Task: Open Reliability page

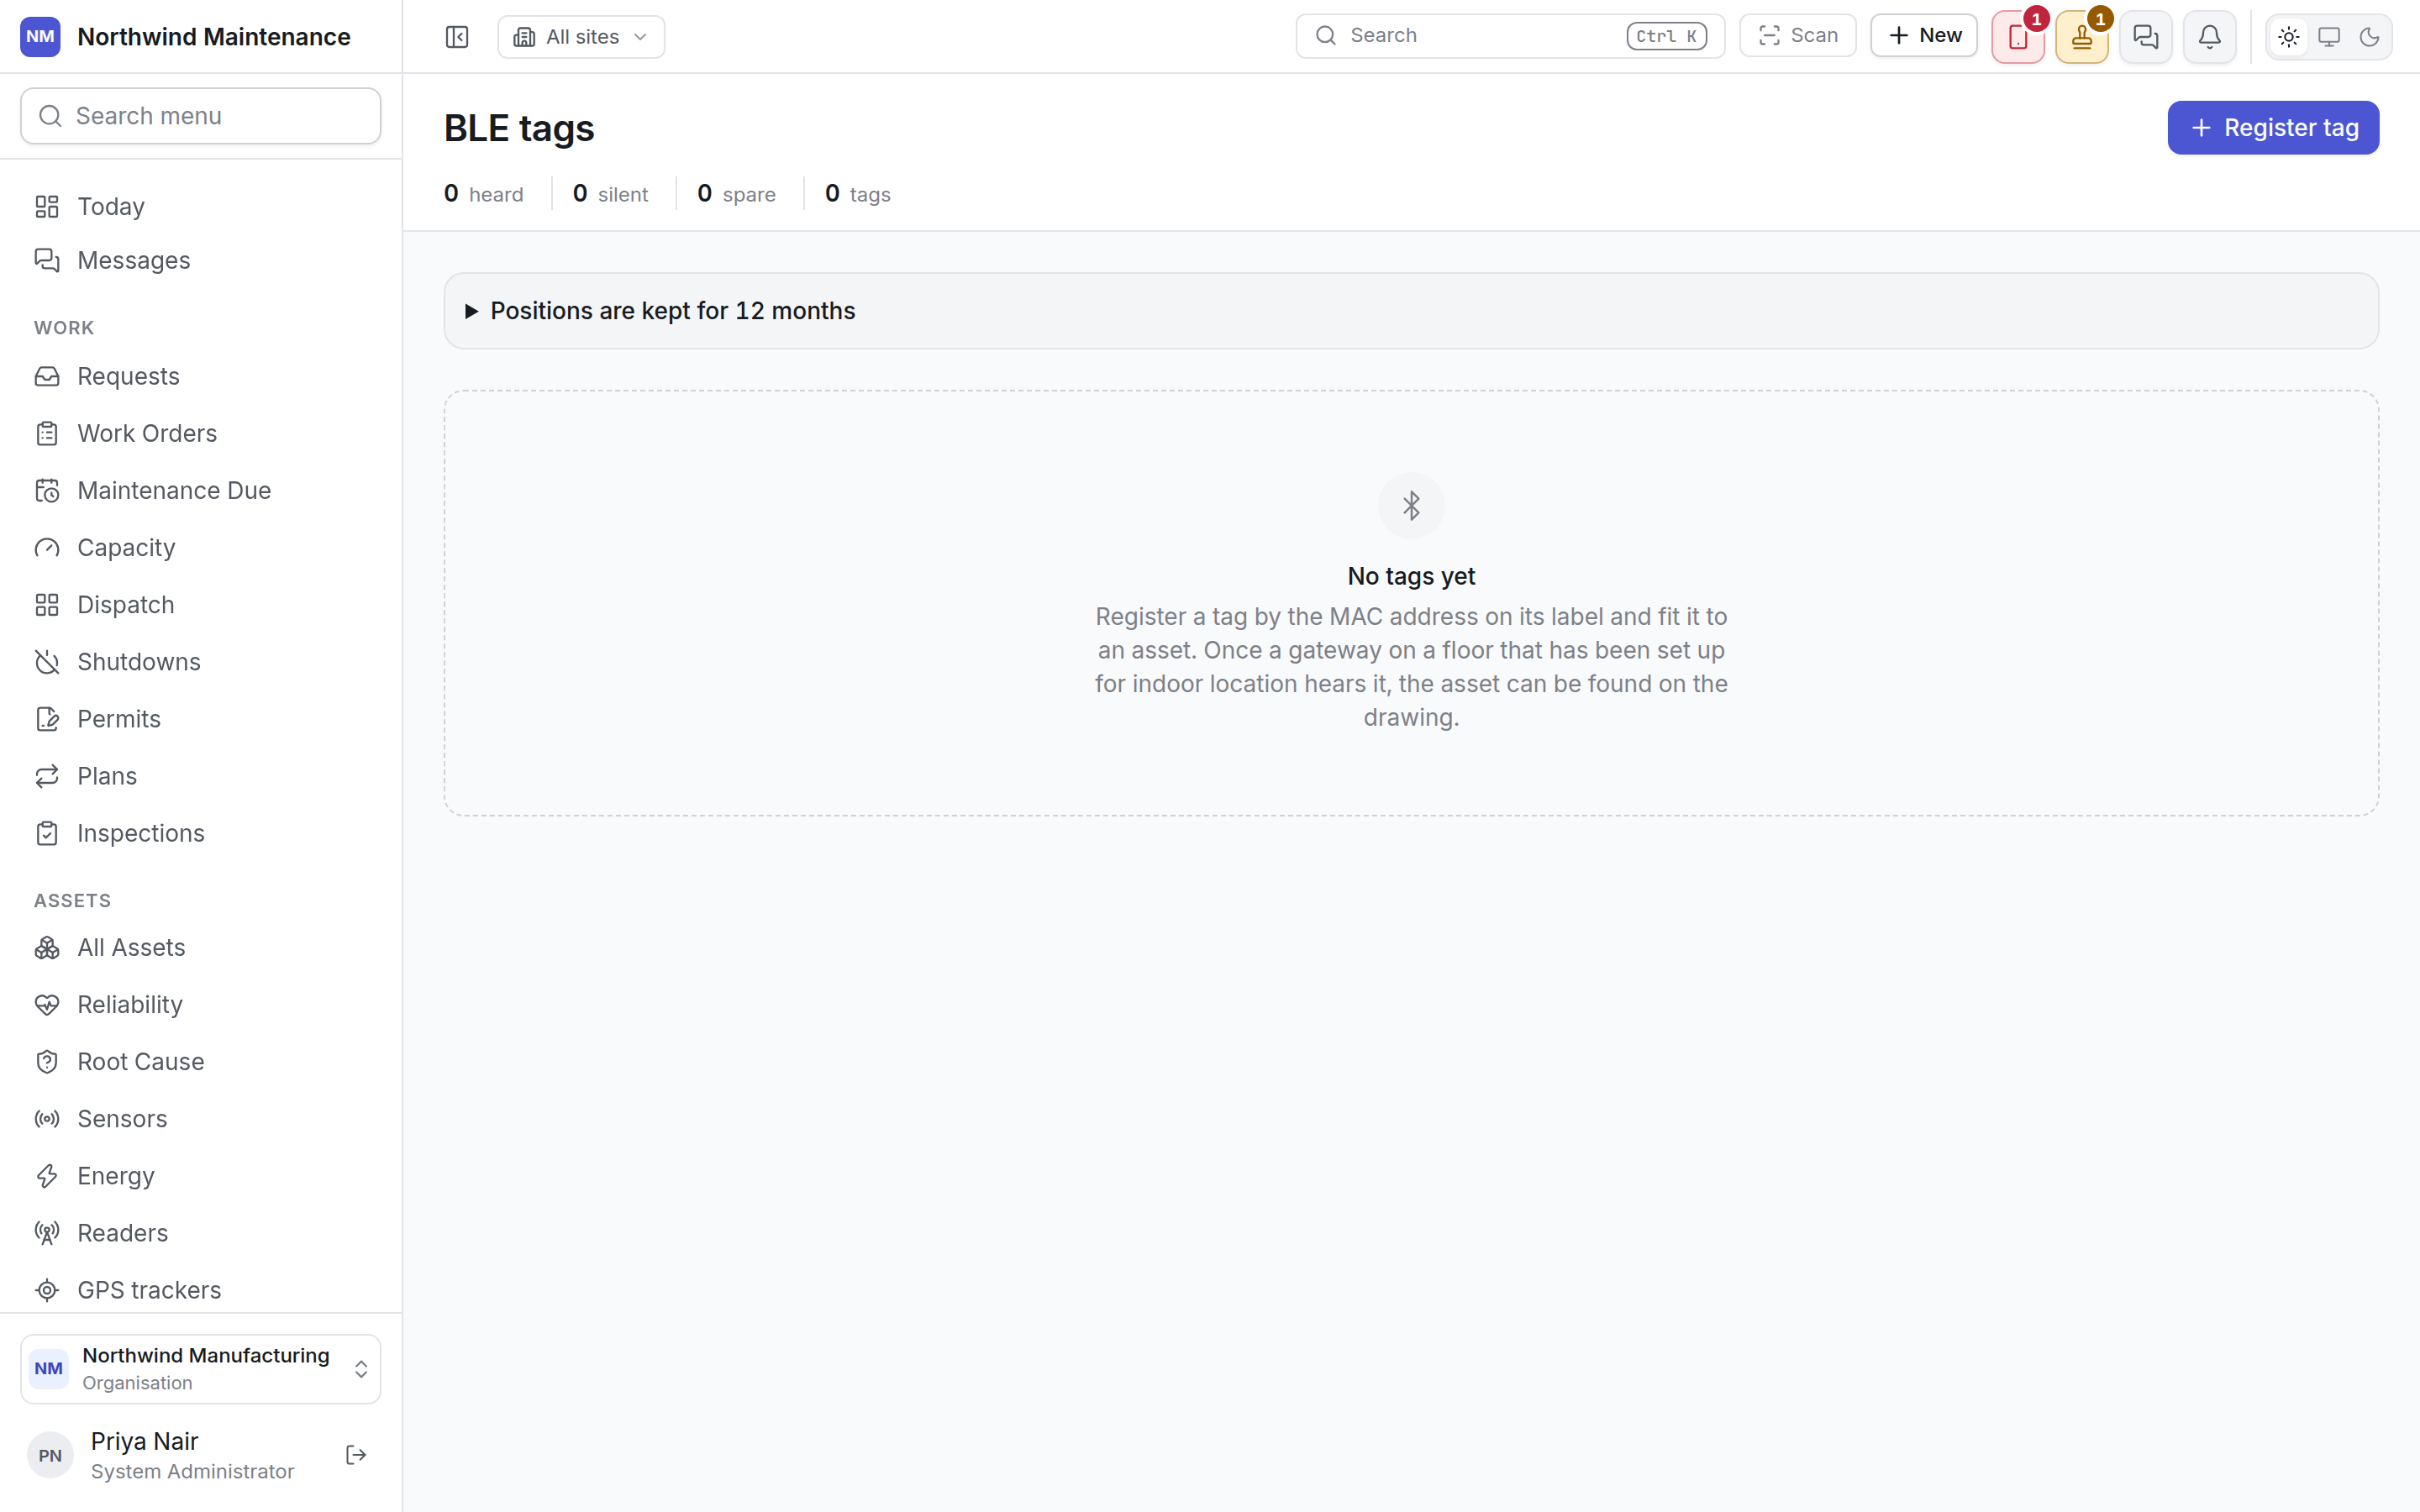Action: pyautogui.click(x=201, y=1004)
